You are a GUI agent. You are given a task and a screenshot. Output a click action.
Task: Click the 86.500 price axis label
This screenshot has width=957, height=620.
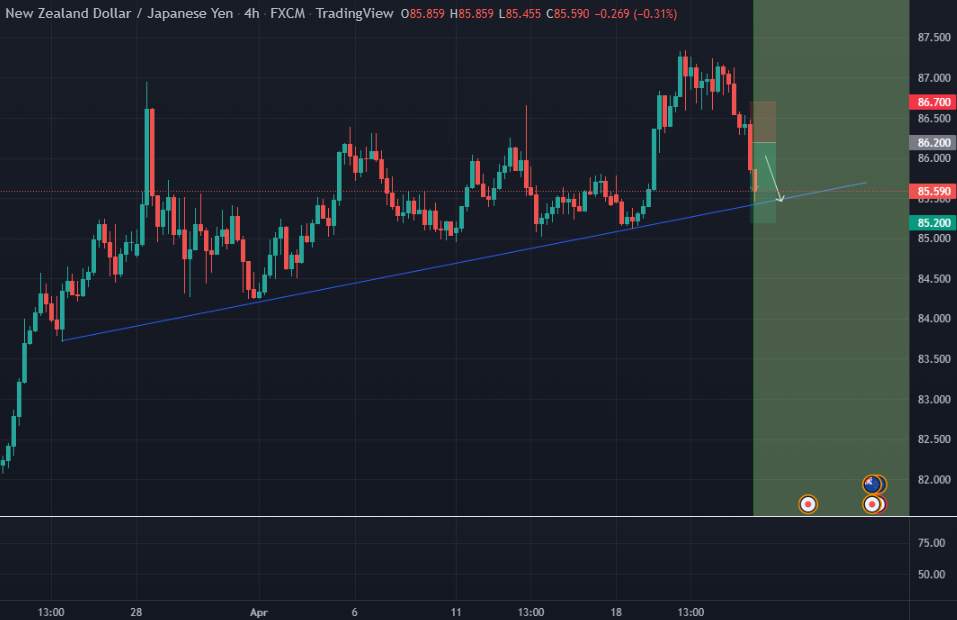934,118
